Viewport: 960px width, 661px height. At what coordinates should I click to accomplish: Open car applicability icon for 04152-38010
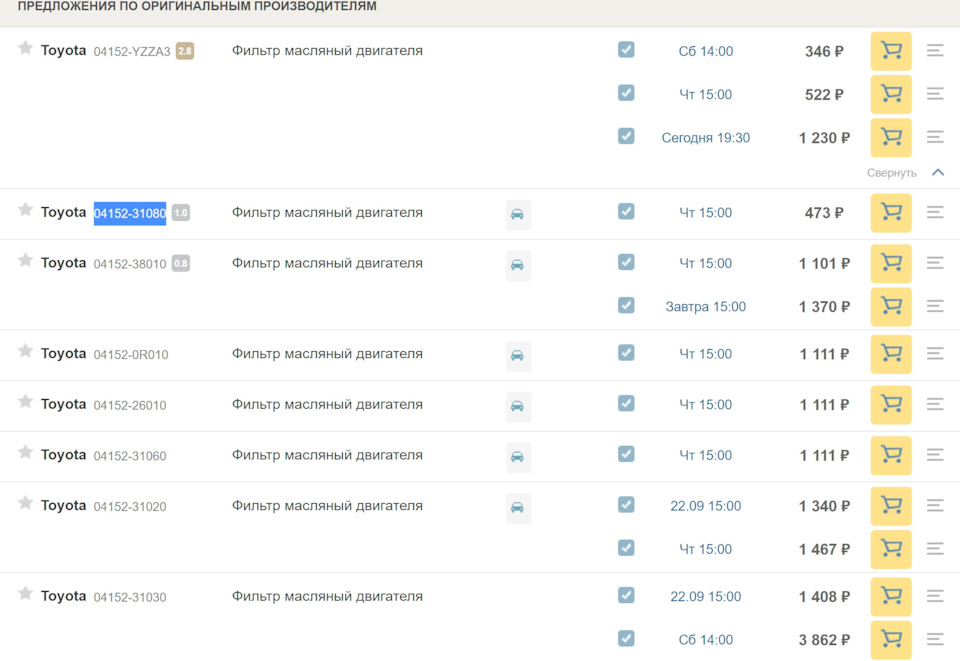coord(518,265)
